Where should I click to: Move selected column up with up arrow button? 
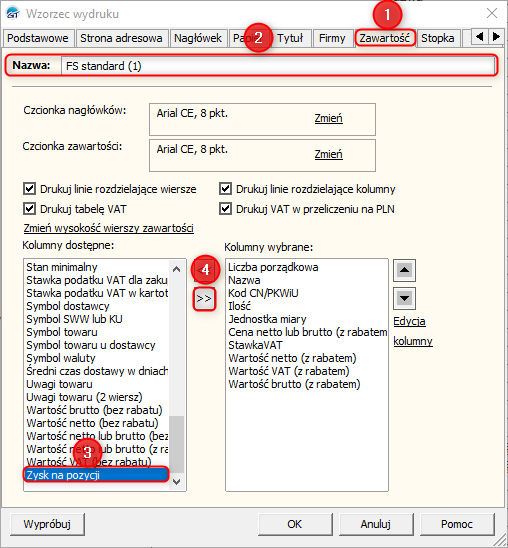coord(404,270)
